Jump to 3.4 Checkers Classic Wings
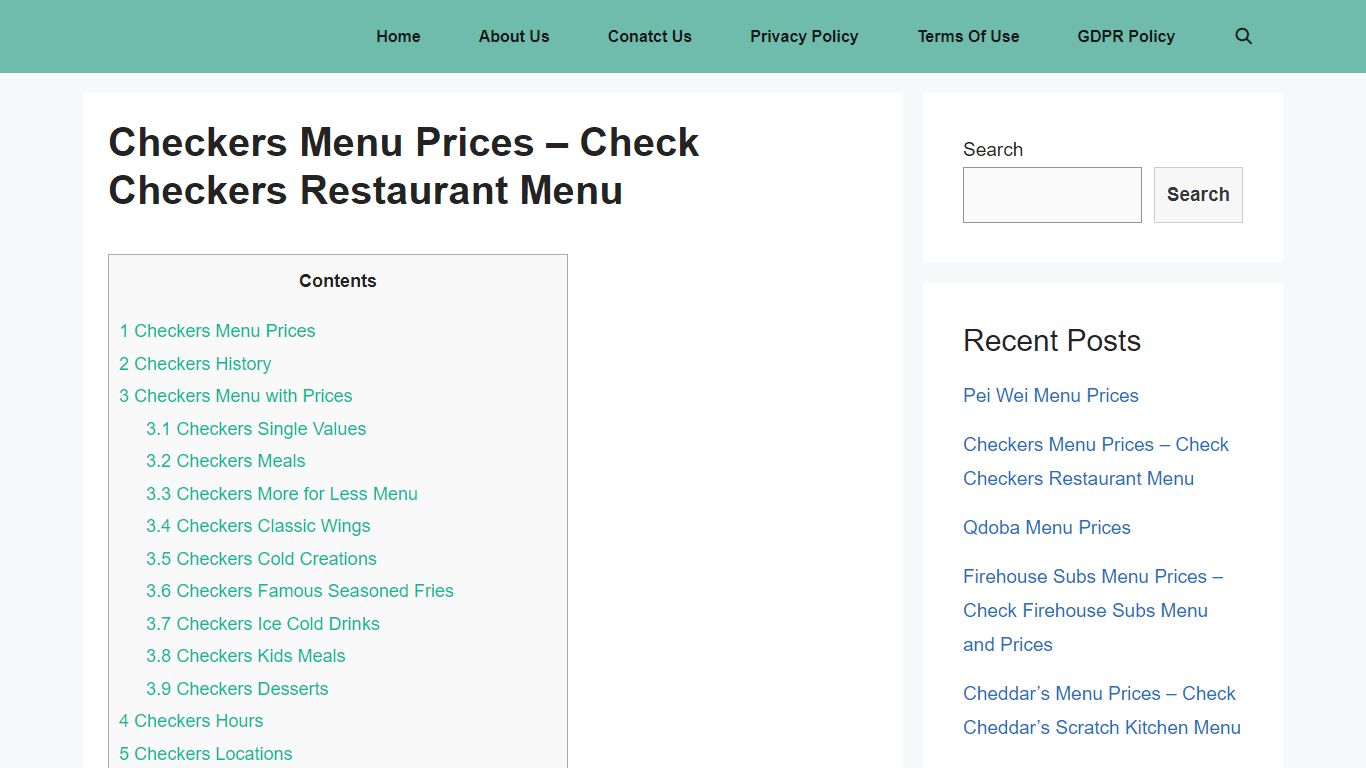Viewport: 1366px width, 768px height. point(258,526)
